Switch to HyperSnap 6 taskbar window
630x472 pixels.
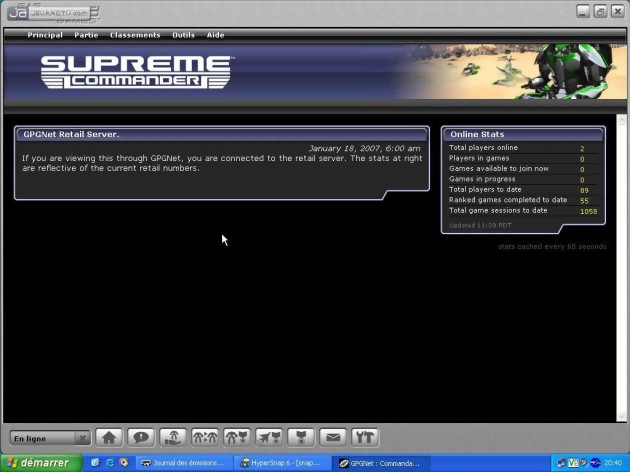(282, 463)
